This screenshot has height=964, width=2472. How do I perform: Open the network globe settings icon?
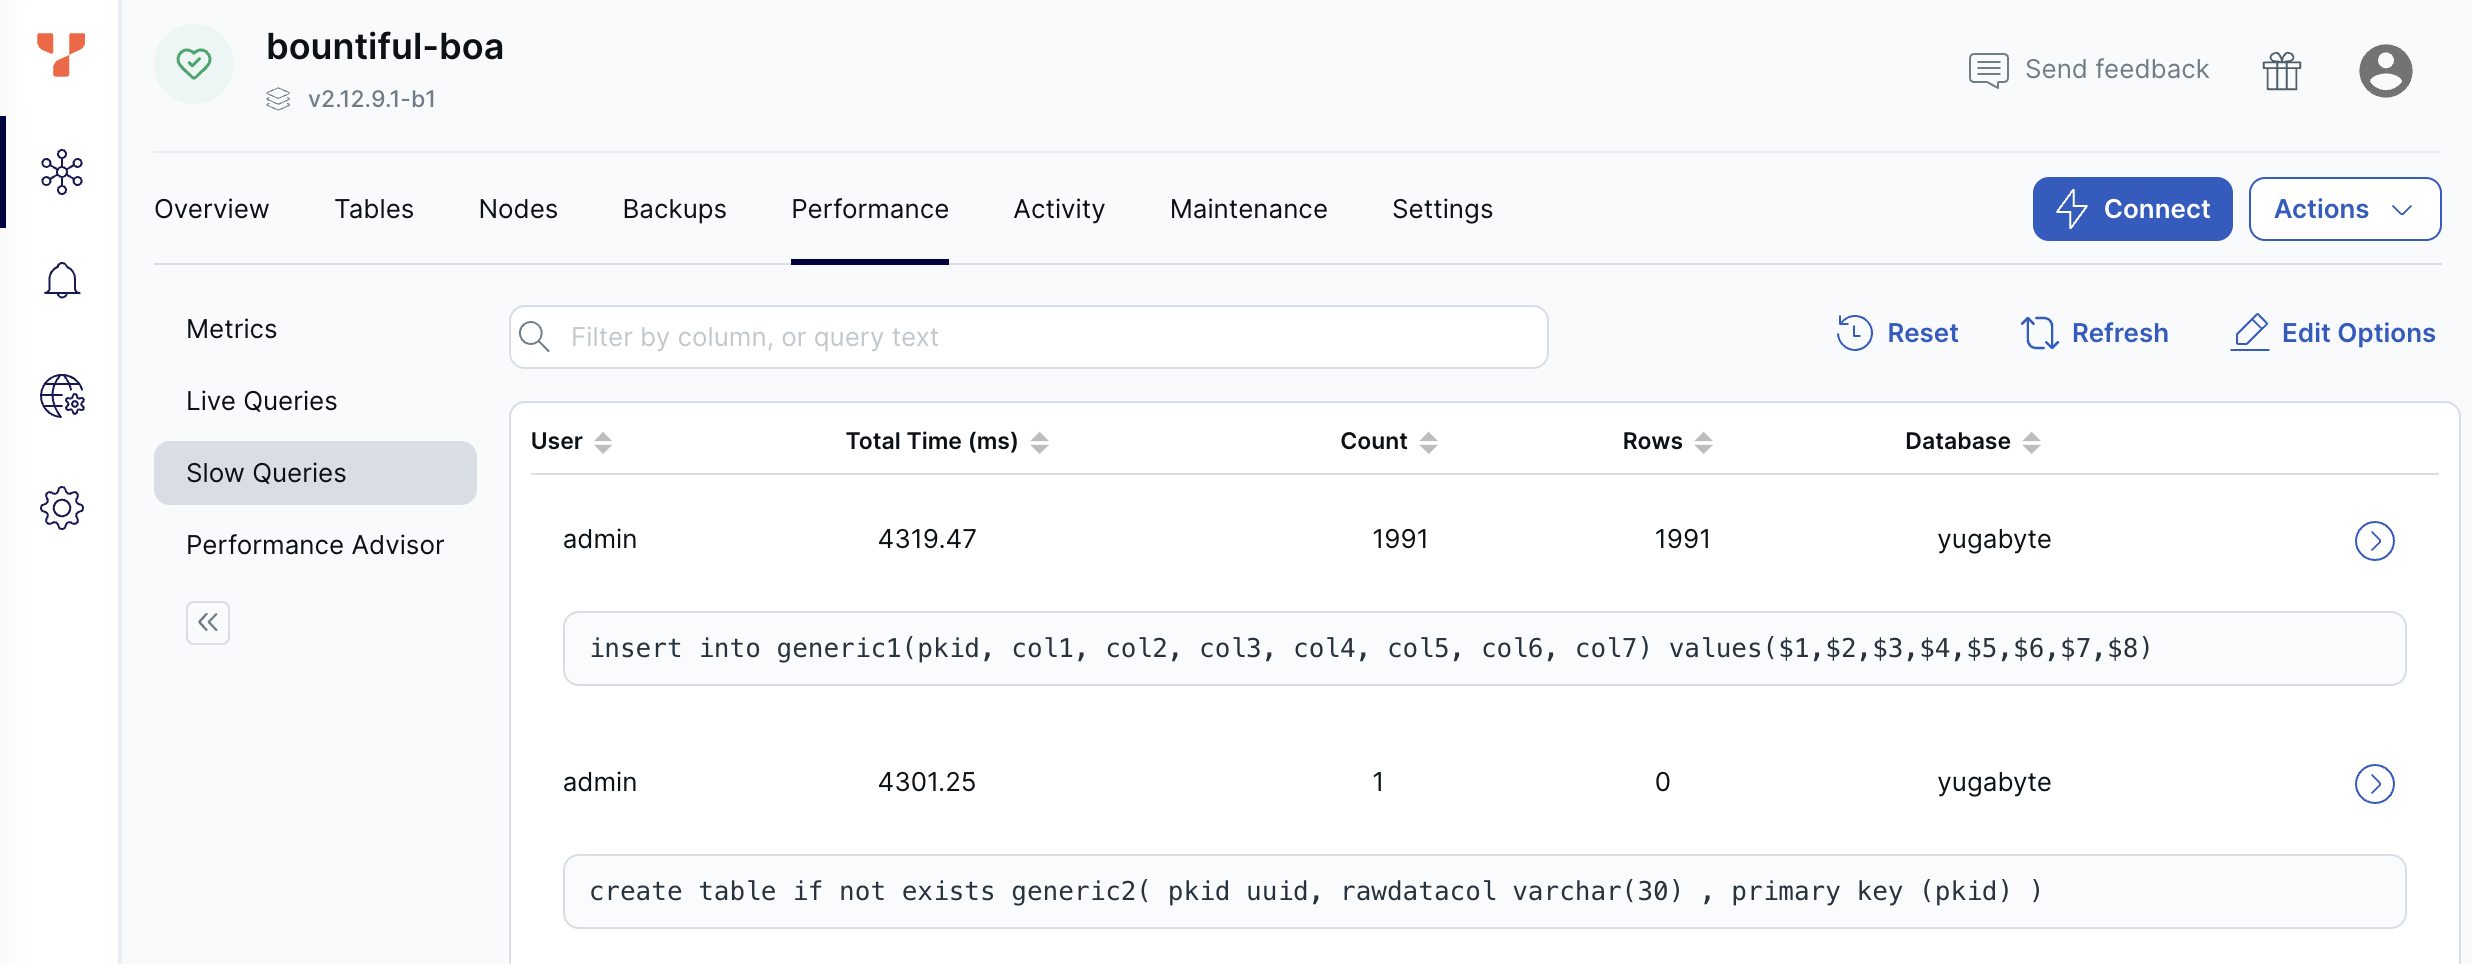(62, 396)
